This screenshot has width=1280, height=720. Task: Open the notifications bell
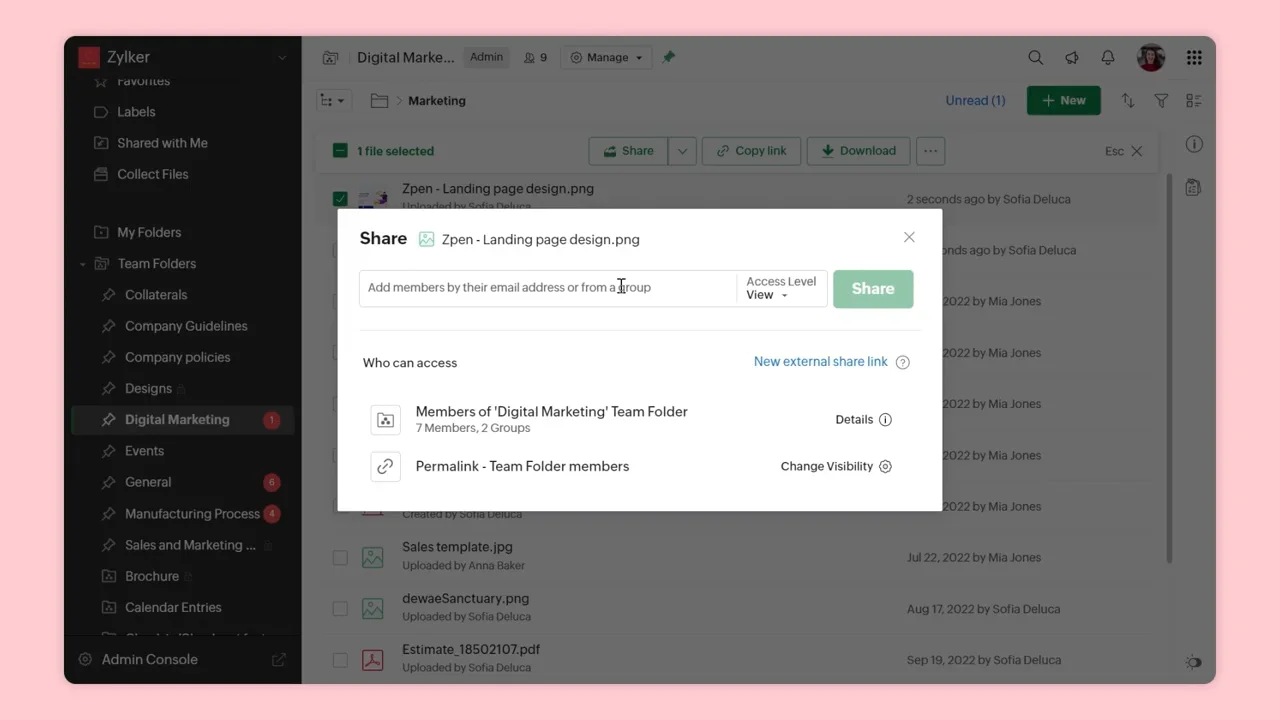pyautogui.click(x=1108, y=58)
